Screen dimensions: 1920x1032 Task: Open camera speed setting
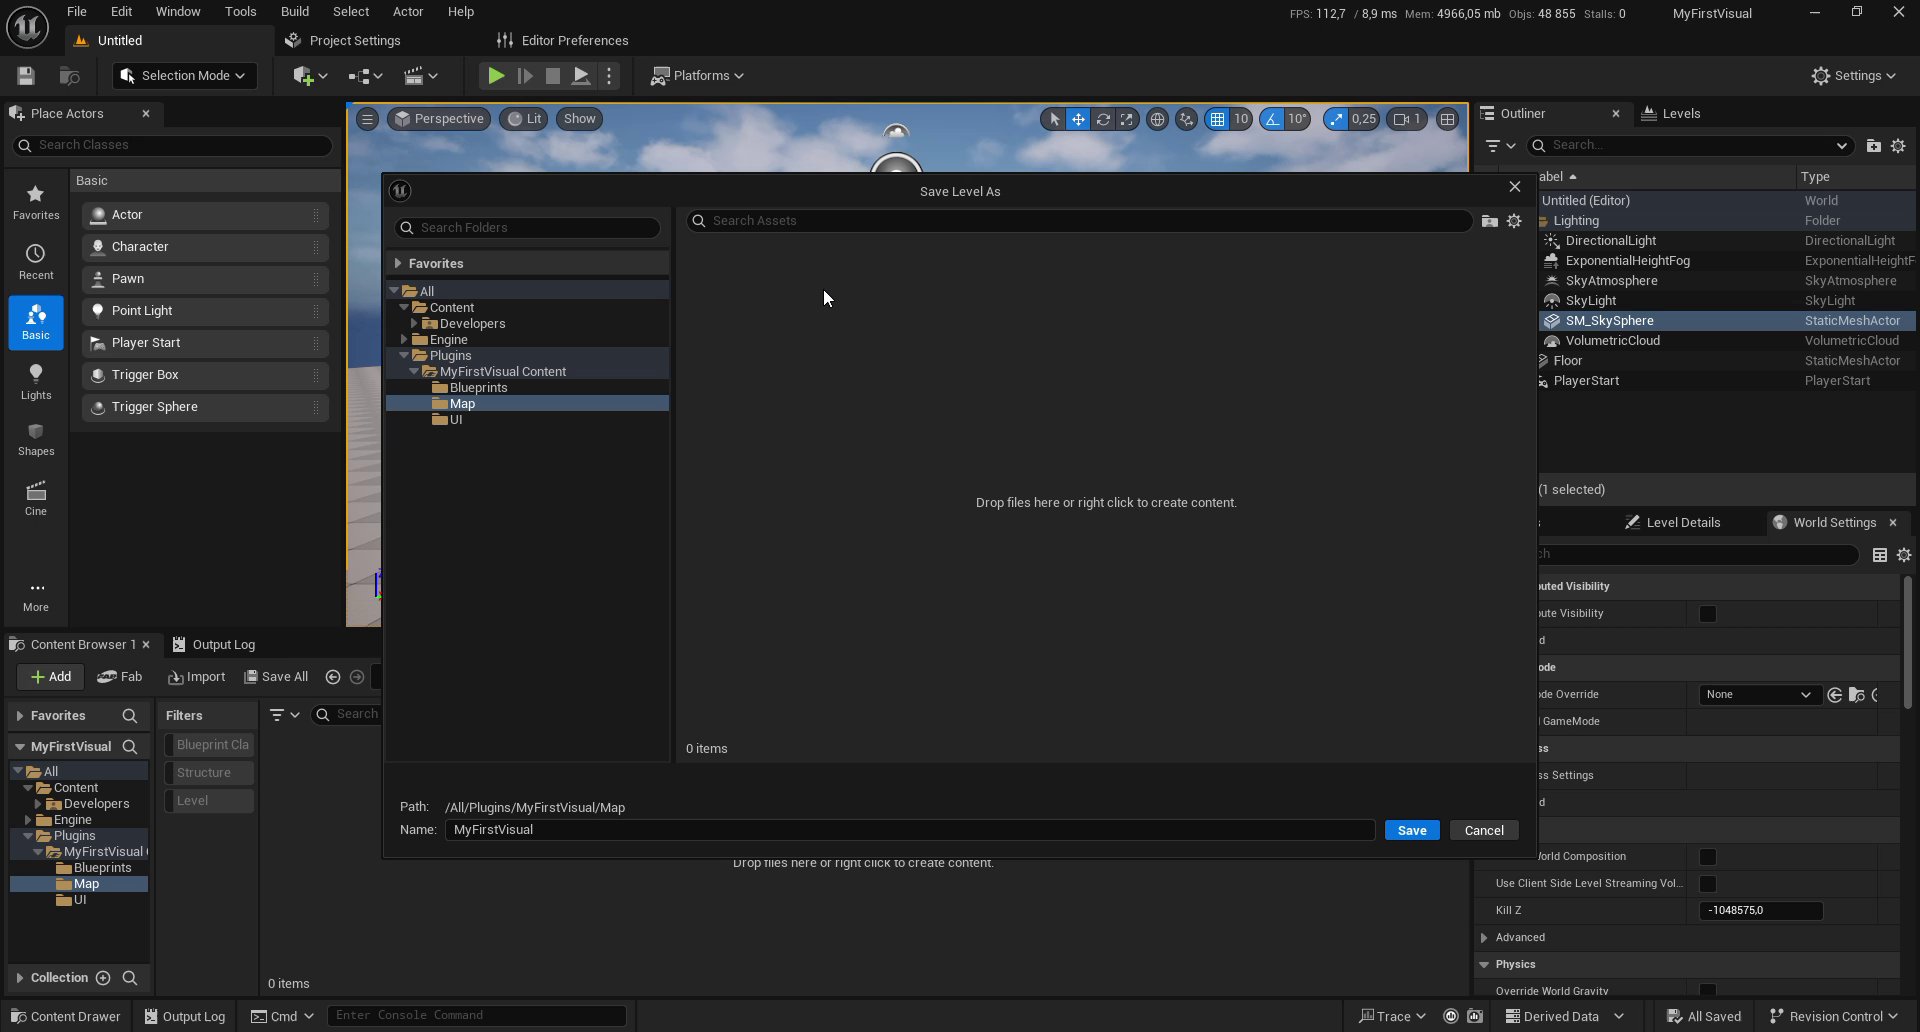click(1406, 119)
